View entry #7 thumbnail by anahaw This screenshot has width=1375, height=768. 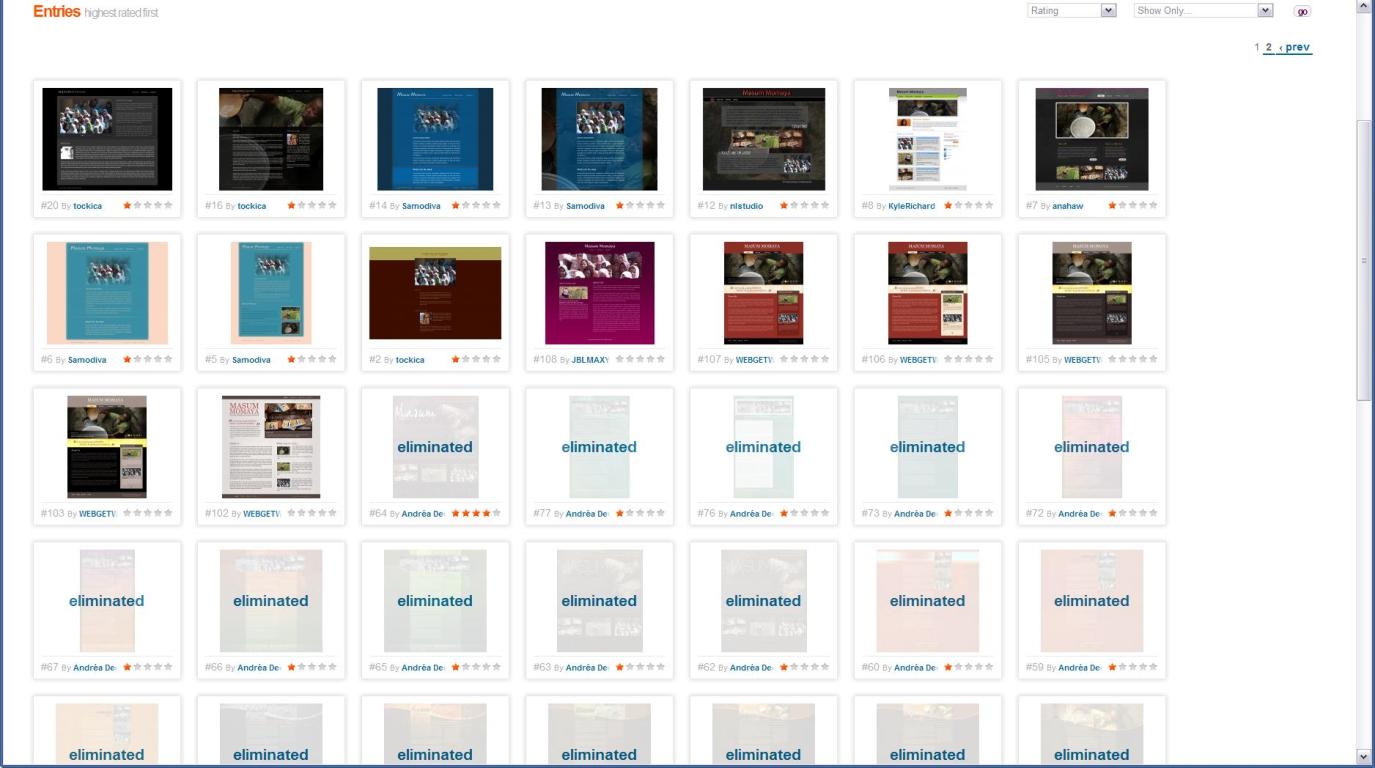1092,139
